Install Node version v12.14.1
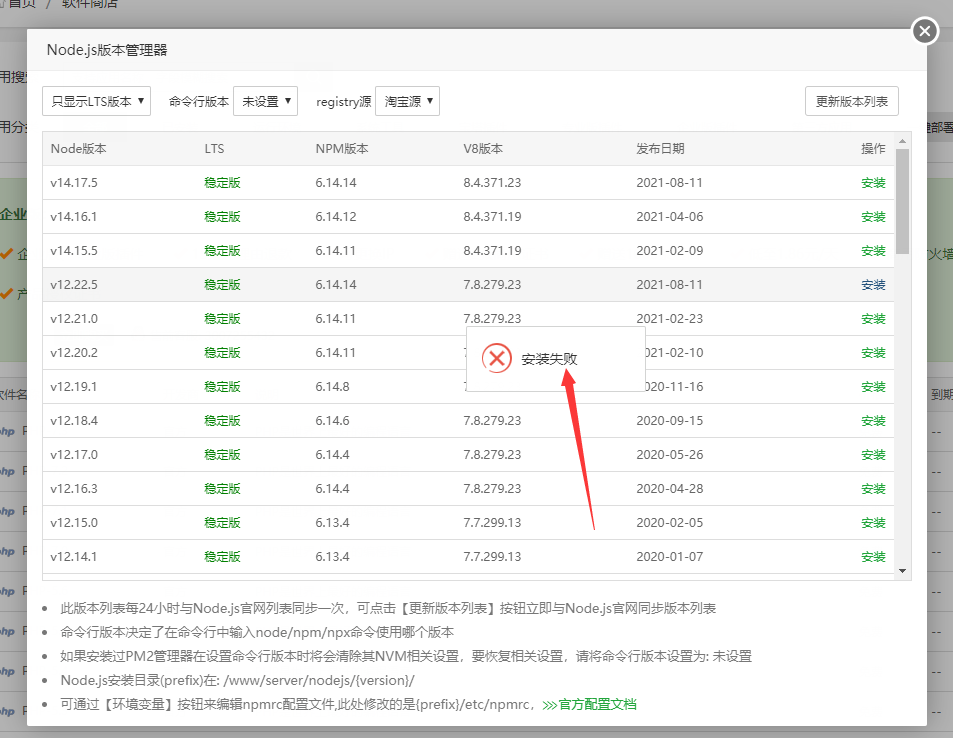This screenshot has height=738, width=953. (x=873, y=557)
